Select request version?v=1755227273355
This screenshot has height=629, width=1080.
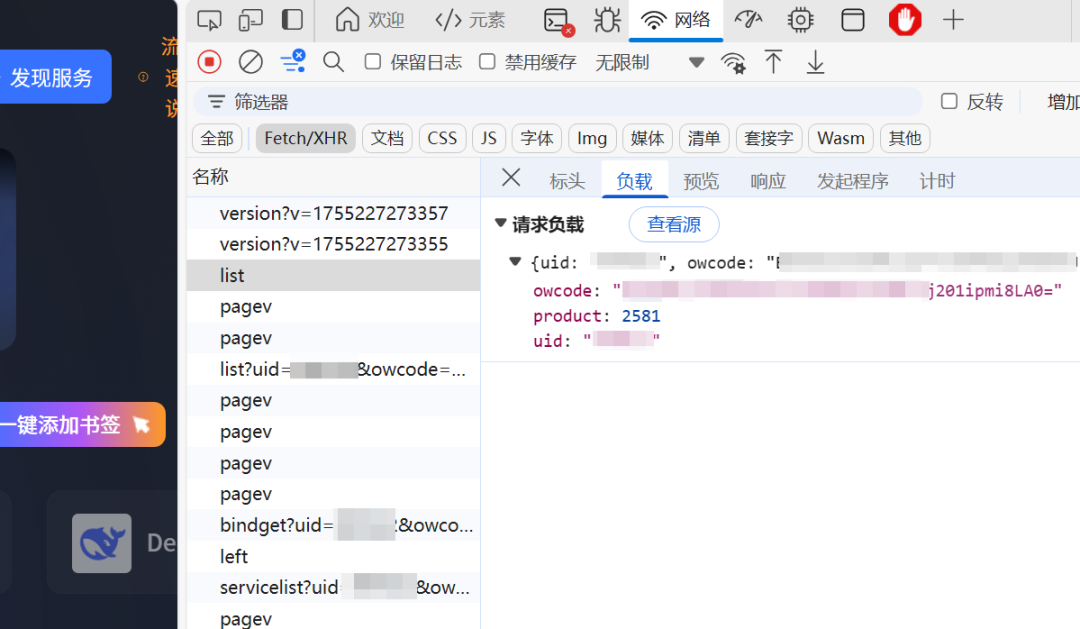coord(333,245)
